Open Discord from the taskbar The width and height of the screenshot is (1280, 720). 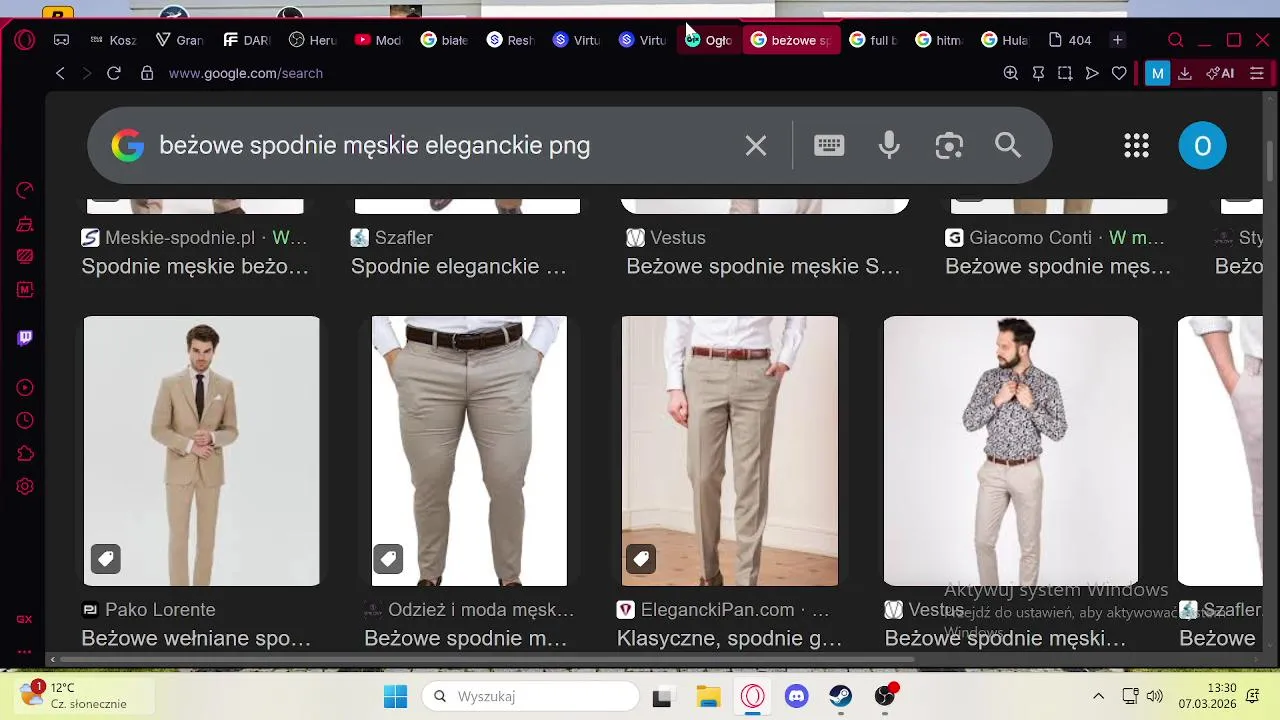click(x=796, y=696)
